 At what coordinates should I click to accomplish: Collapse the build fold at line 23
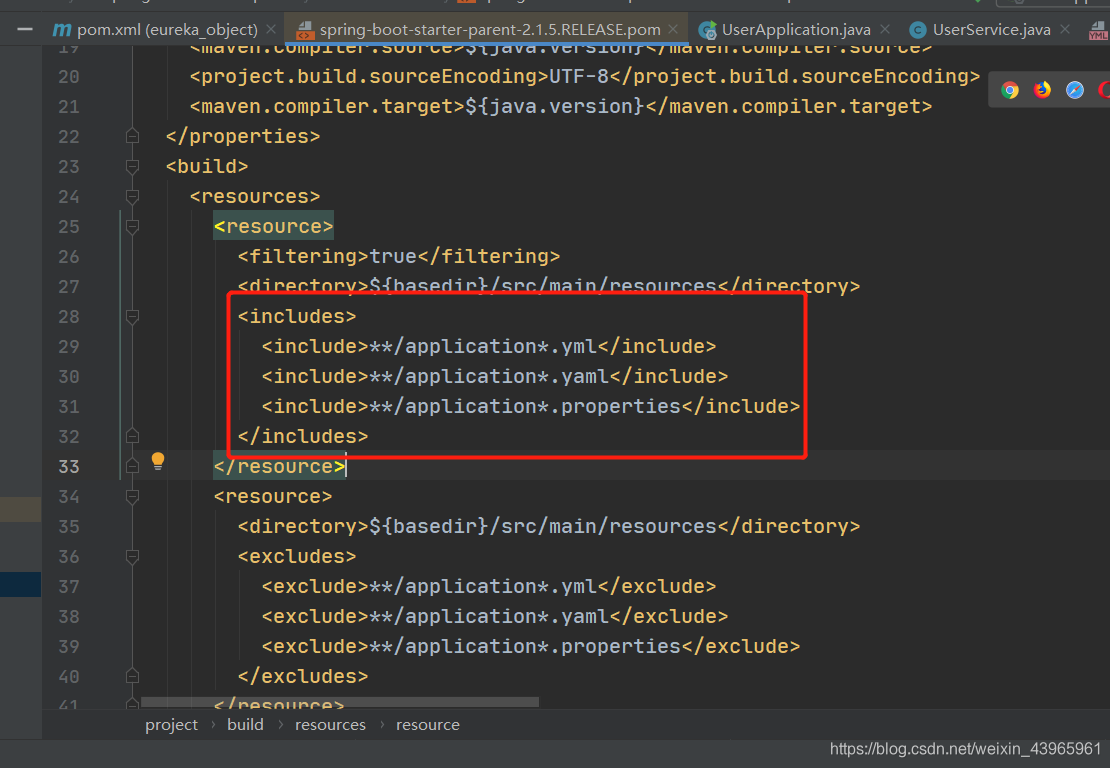[132, 166]
